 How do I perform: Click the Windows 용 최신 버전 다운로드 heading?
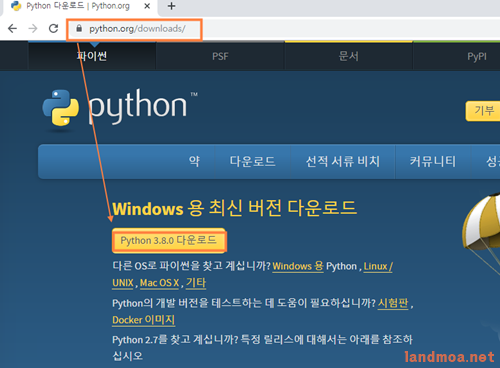(234, 208)
